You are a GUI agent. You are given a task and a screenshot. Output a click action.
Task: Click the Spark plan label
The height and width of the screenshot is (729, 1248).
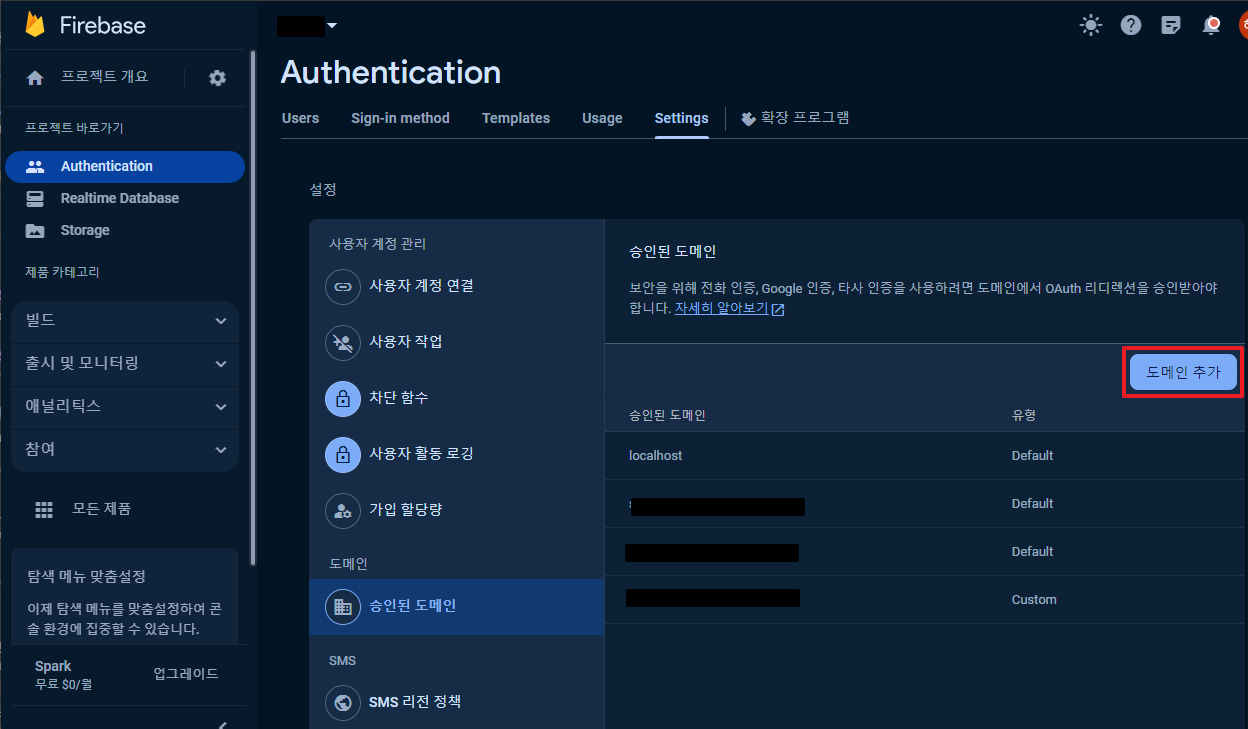pos(53,666)
